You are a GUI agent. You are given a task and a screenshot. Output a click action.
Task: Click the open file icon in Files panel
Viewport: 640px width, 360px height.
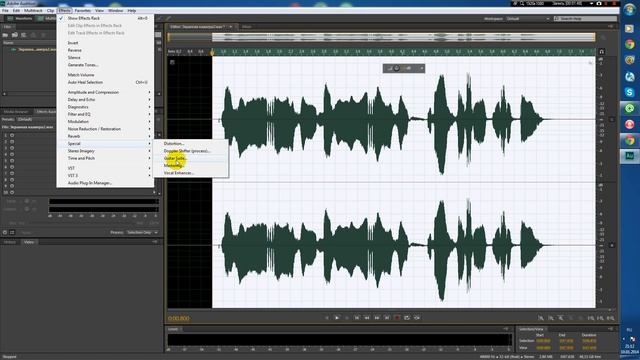pyautogui.click(x=6, y=35)
